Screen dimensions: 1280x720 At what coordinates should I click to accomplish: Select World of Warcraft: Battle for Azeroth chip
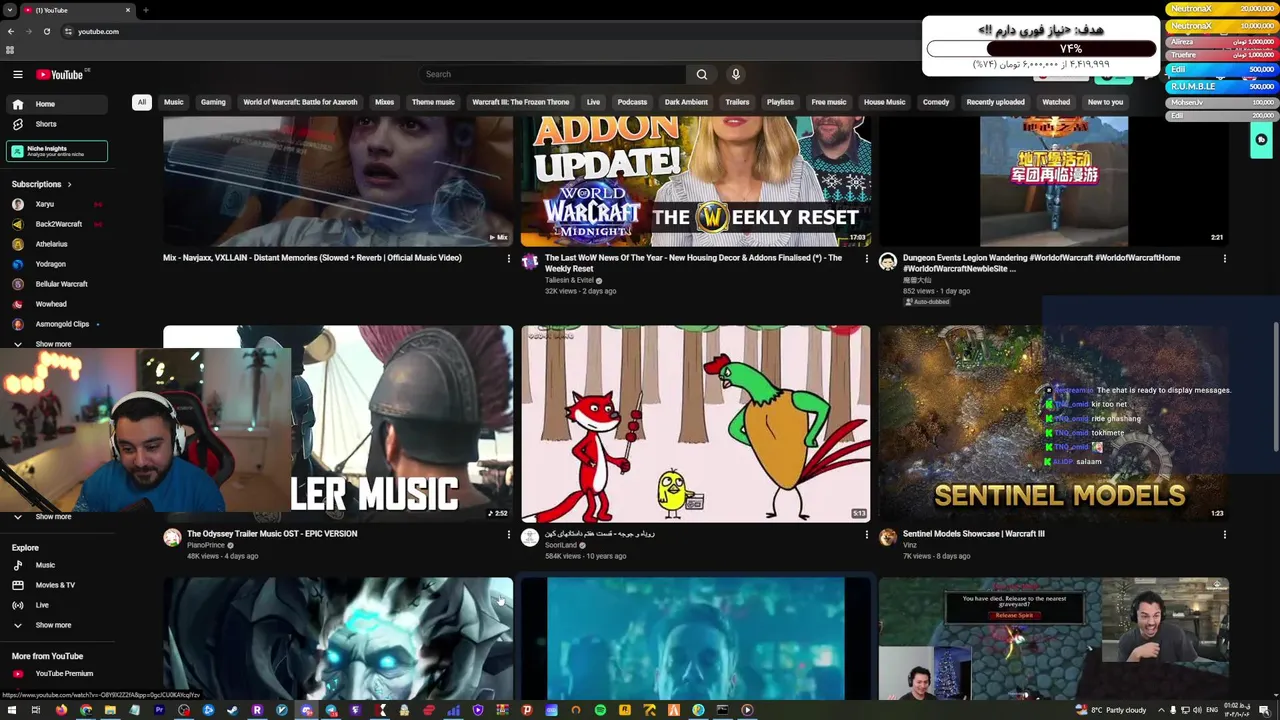coord(300,102)
